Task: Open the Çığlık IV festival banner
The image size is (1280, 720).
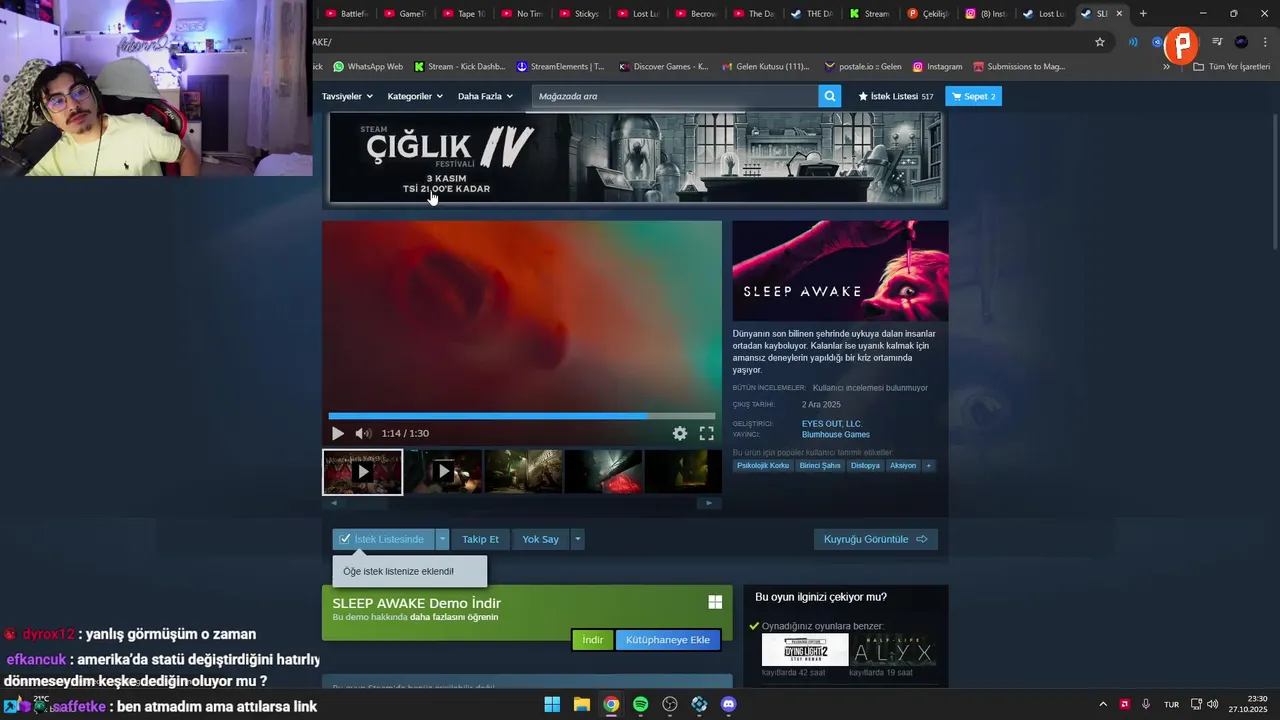Action: (x=635, y=157)
